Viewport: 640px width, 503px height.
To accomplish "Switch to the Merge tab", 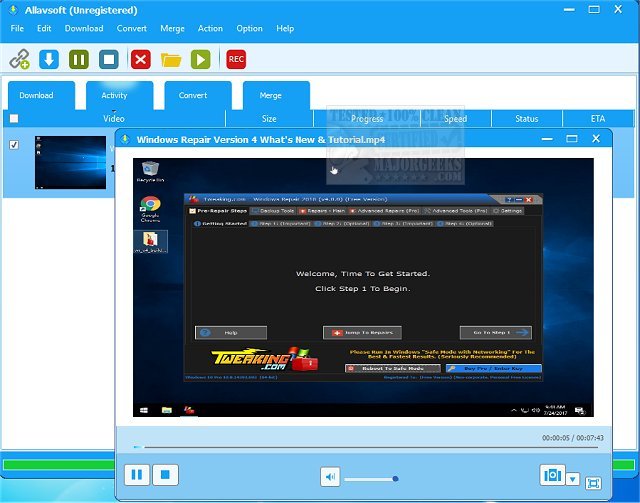I will point(276,95).
